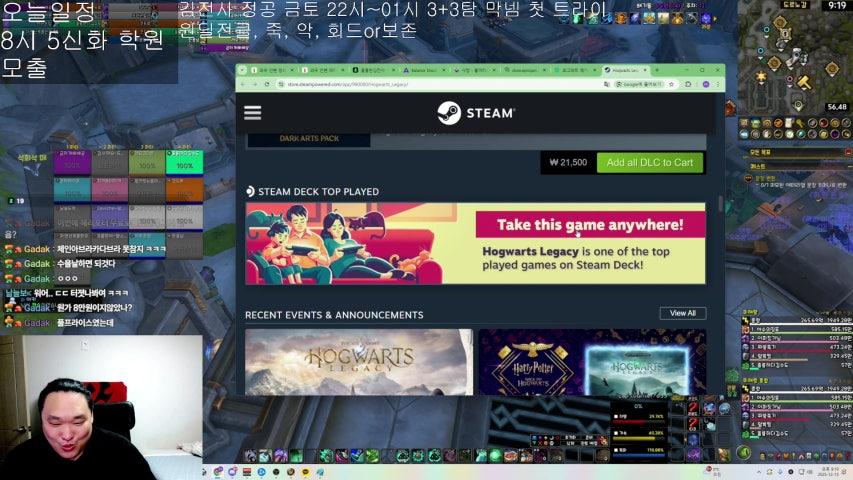Click the bright green orb ability on action bar
Screen dimensions: 853x480
tap(495, 455)
